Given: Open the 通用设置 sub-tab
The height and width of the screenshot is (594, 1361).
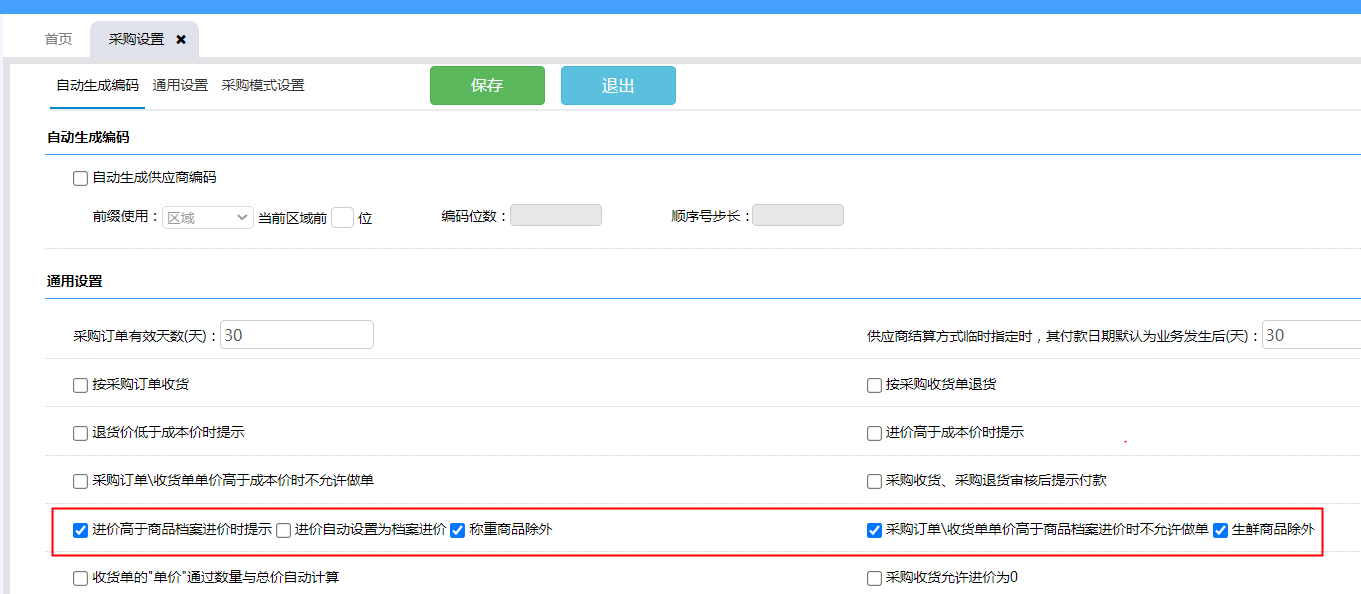Looking at the screenshot, I should (x=180, y=85).
